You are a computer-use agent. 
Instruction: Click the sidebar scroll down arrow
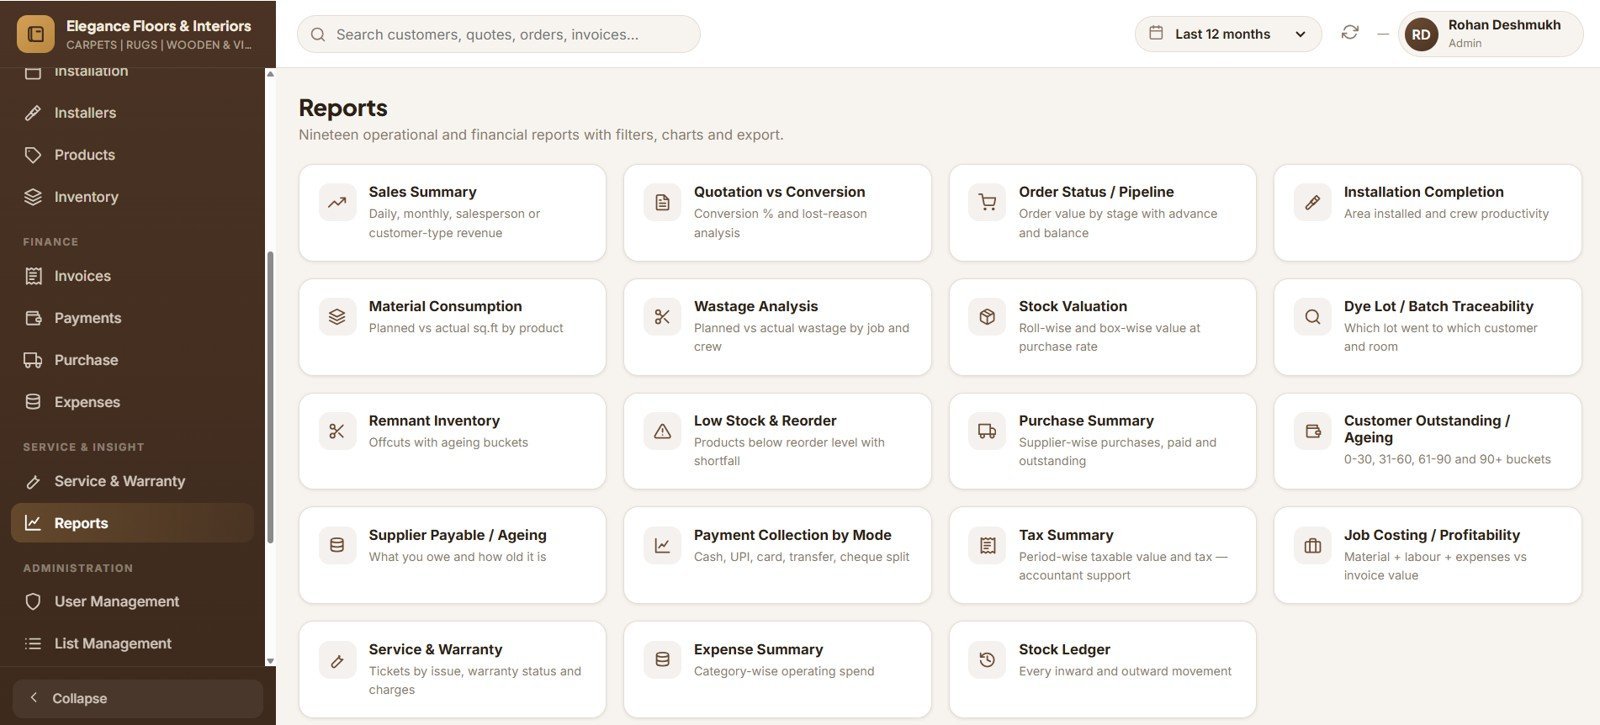pyautogui.click(x=270, y=661)
